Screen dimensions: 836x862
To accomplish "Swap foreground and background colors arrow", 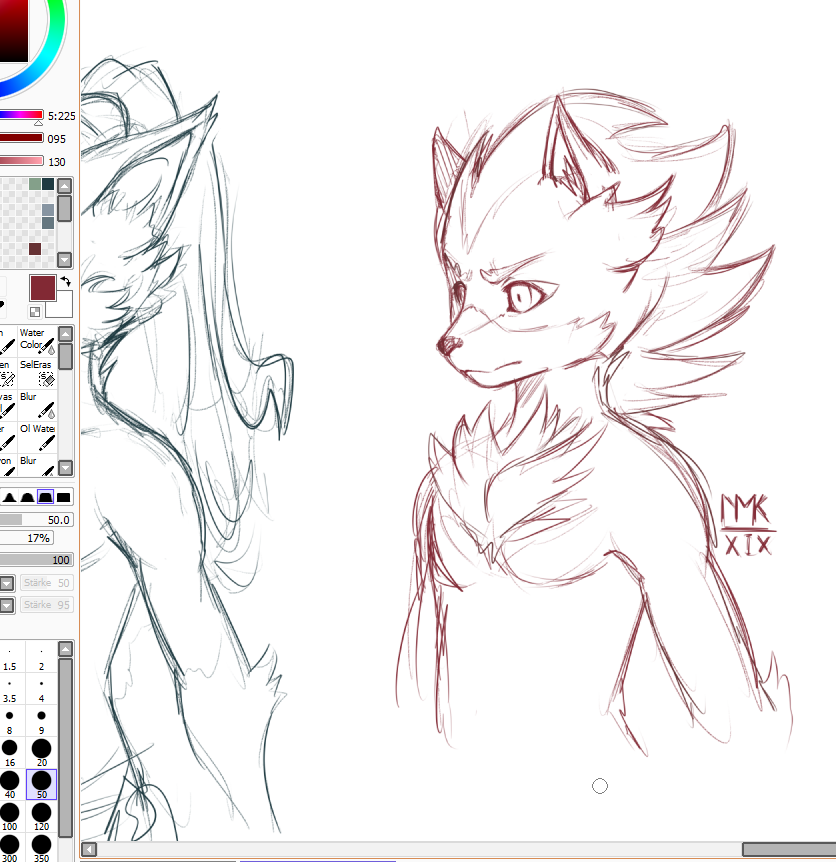I will [x=66, y=281].
